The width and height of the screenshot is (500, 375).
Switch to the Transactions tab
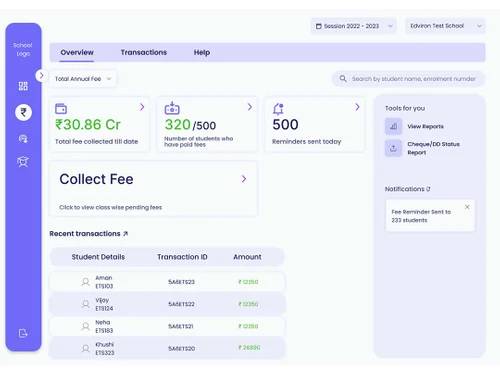click(x=144, y=52)
